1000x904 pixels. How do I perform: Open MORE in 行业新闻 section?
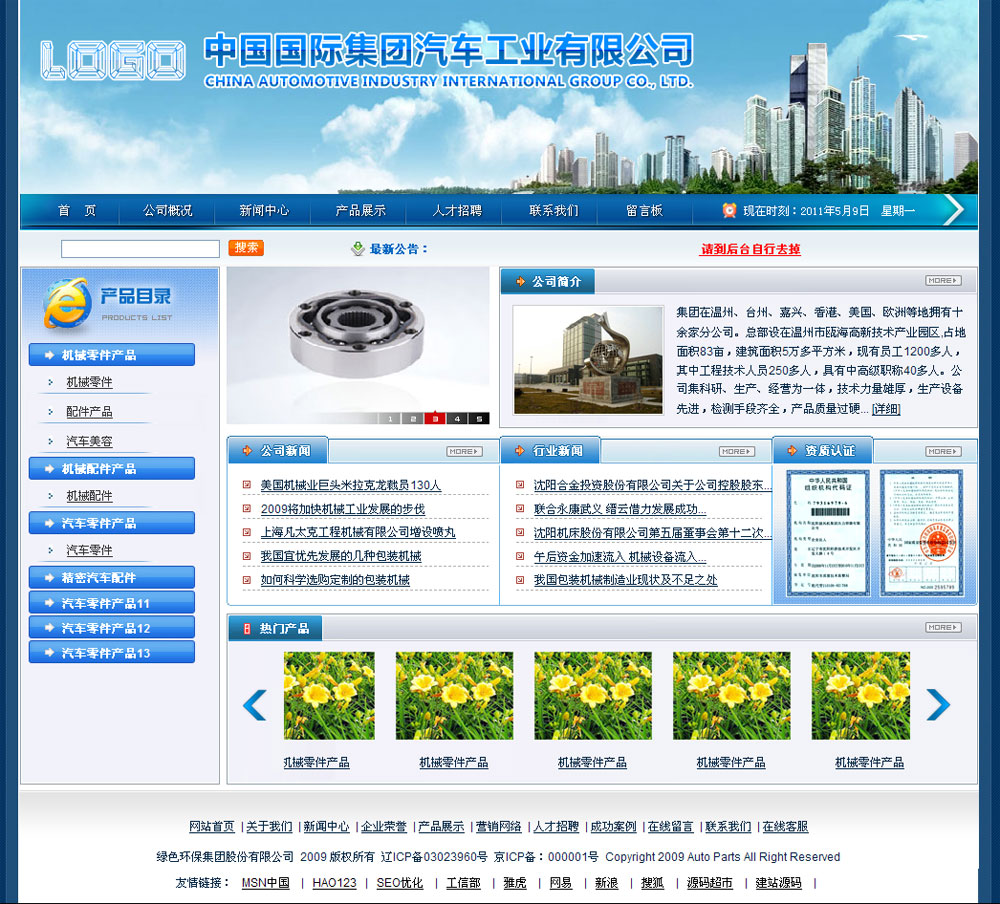pyautogui.click(x=737, y=452)
